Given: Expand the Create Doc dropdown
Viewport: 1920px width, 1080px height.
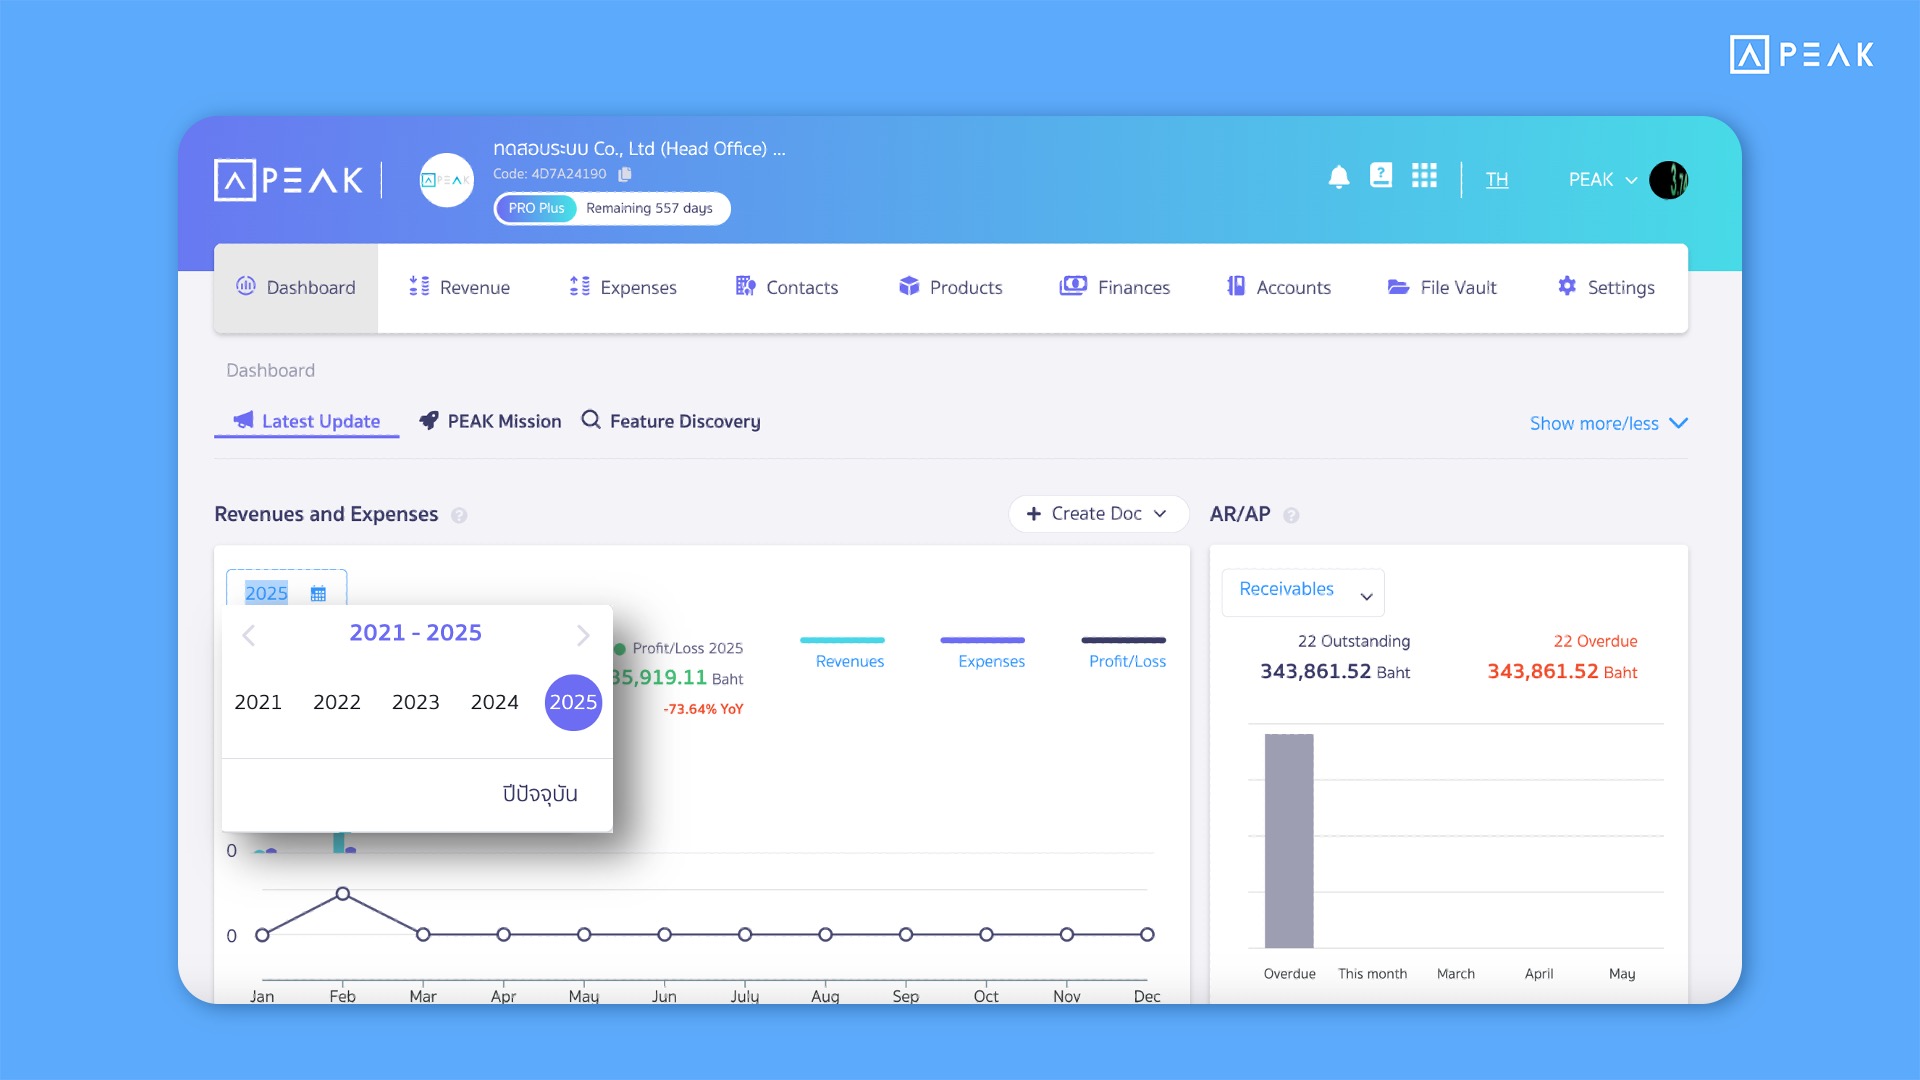Looking at the screenshot, I should (1097, 513).
